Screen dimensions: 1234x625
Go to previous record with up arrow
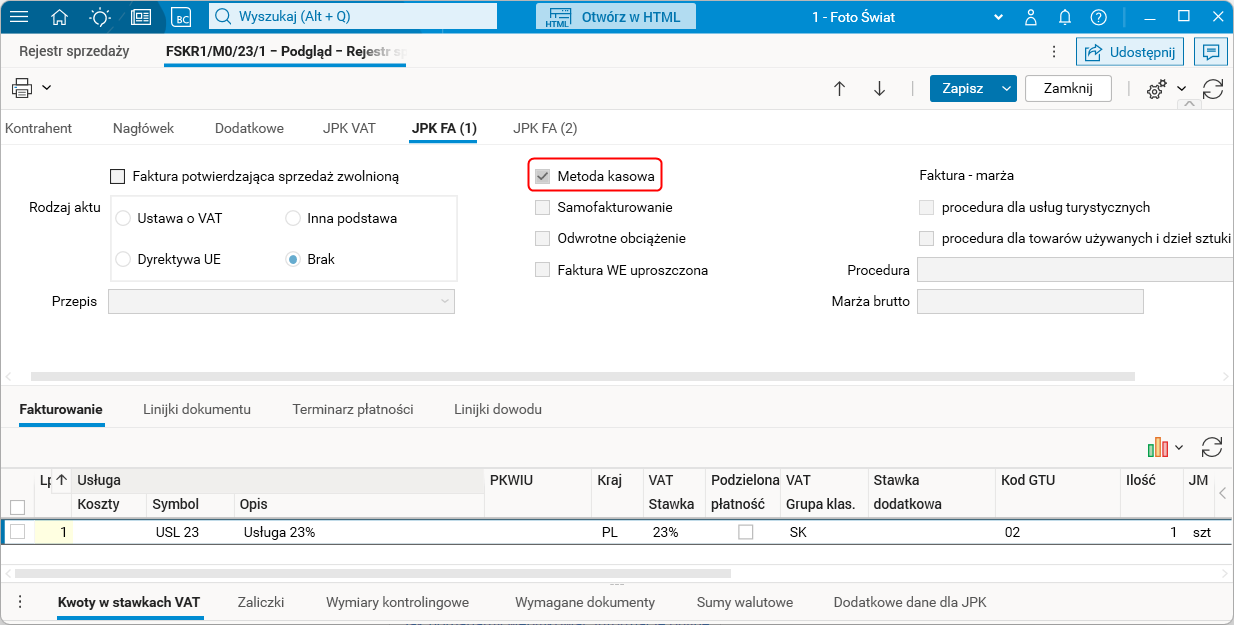(840, 88)
